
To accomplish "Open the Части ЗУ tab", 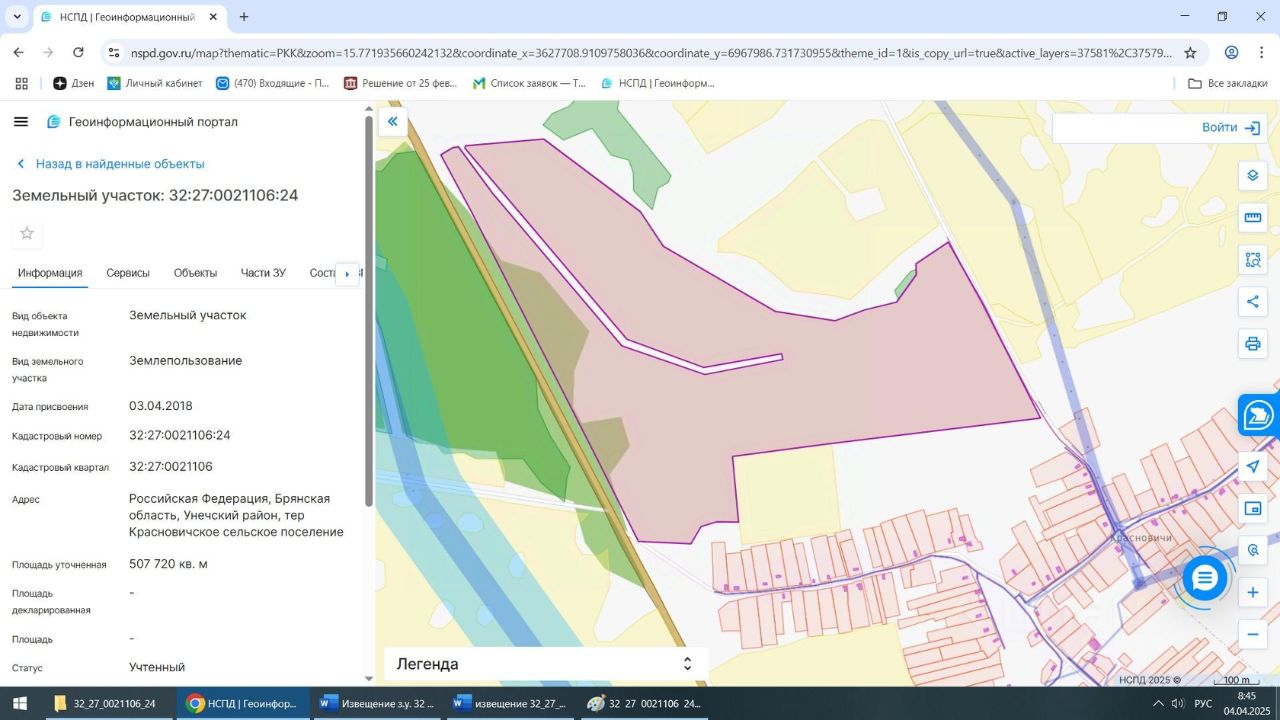I will (263, 273).
